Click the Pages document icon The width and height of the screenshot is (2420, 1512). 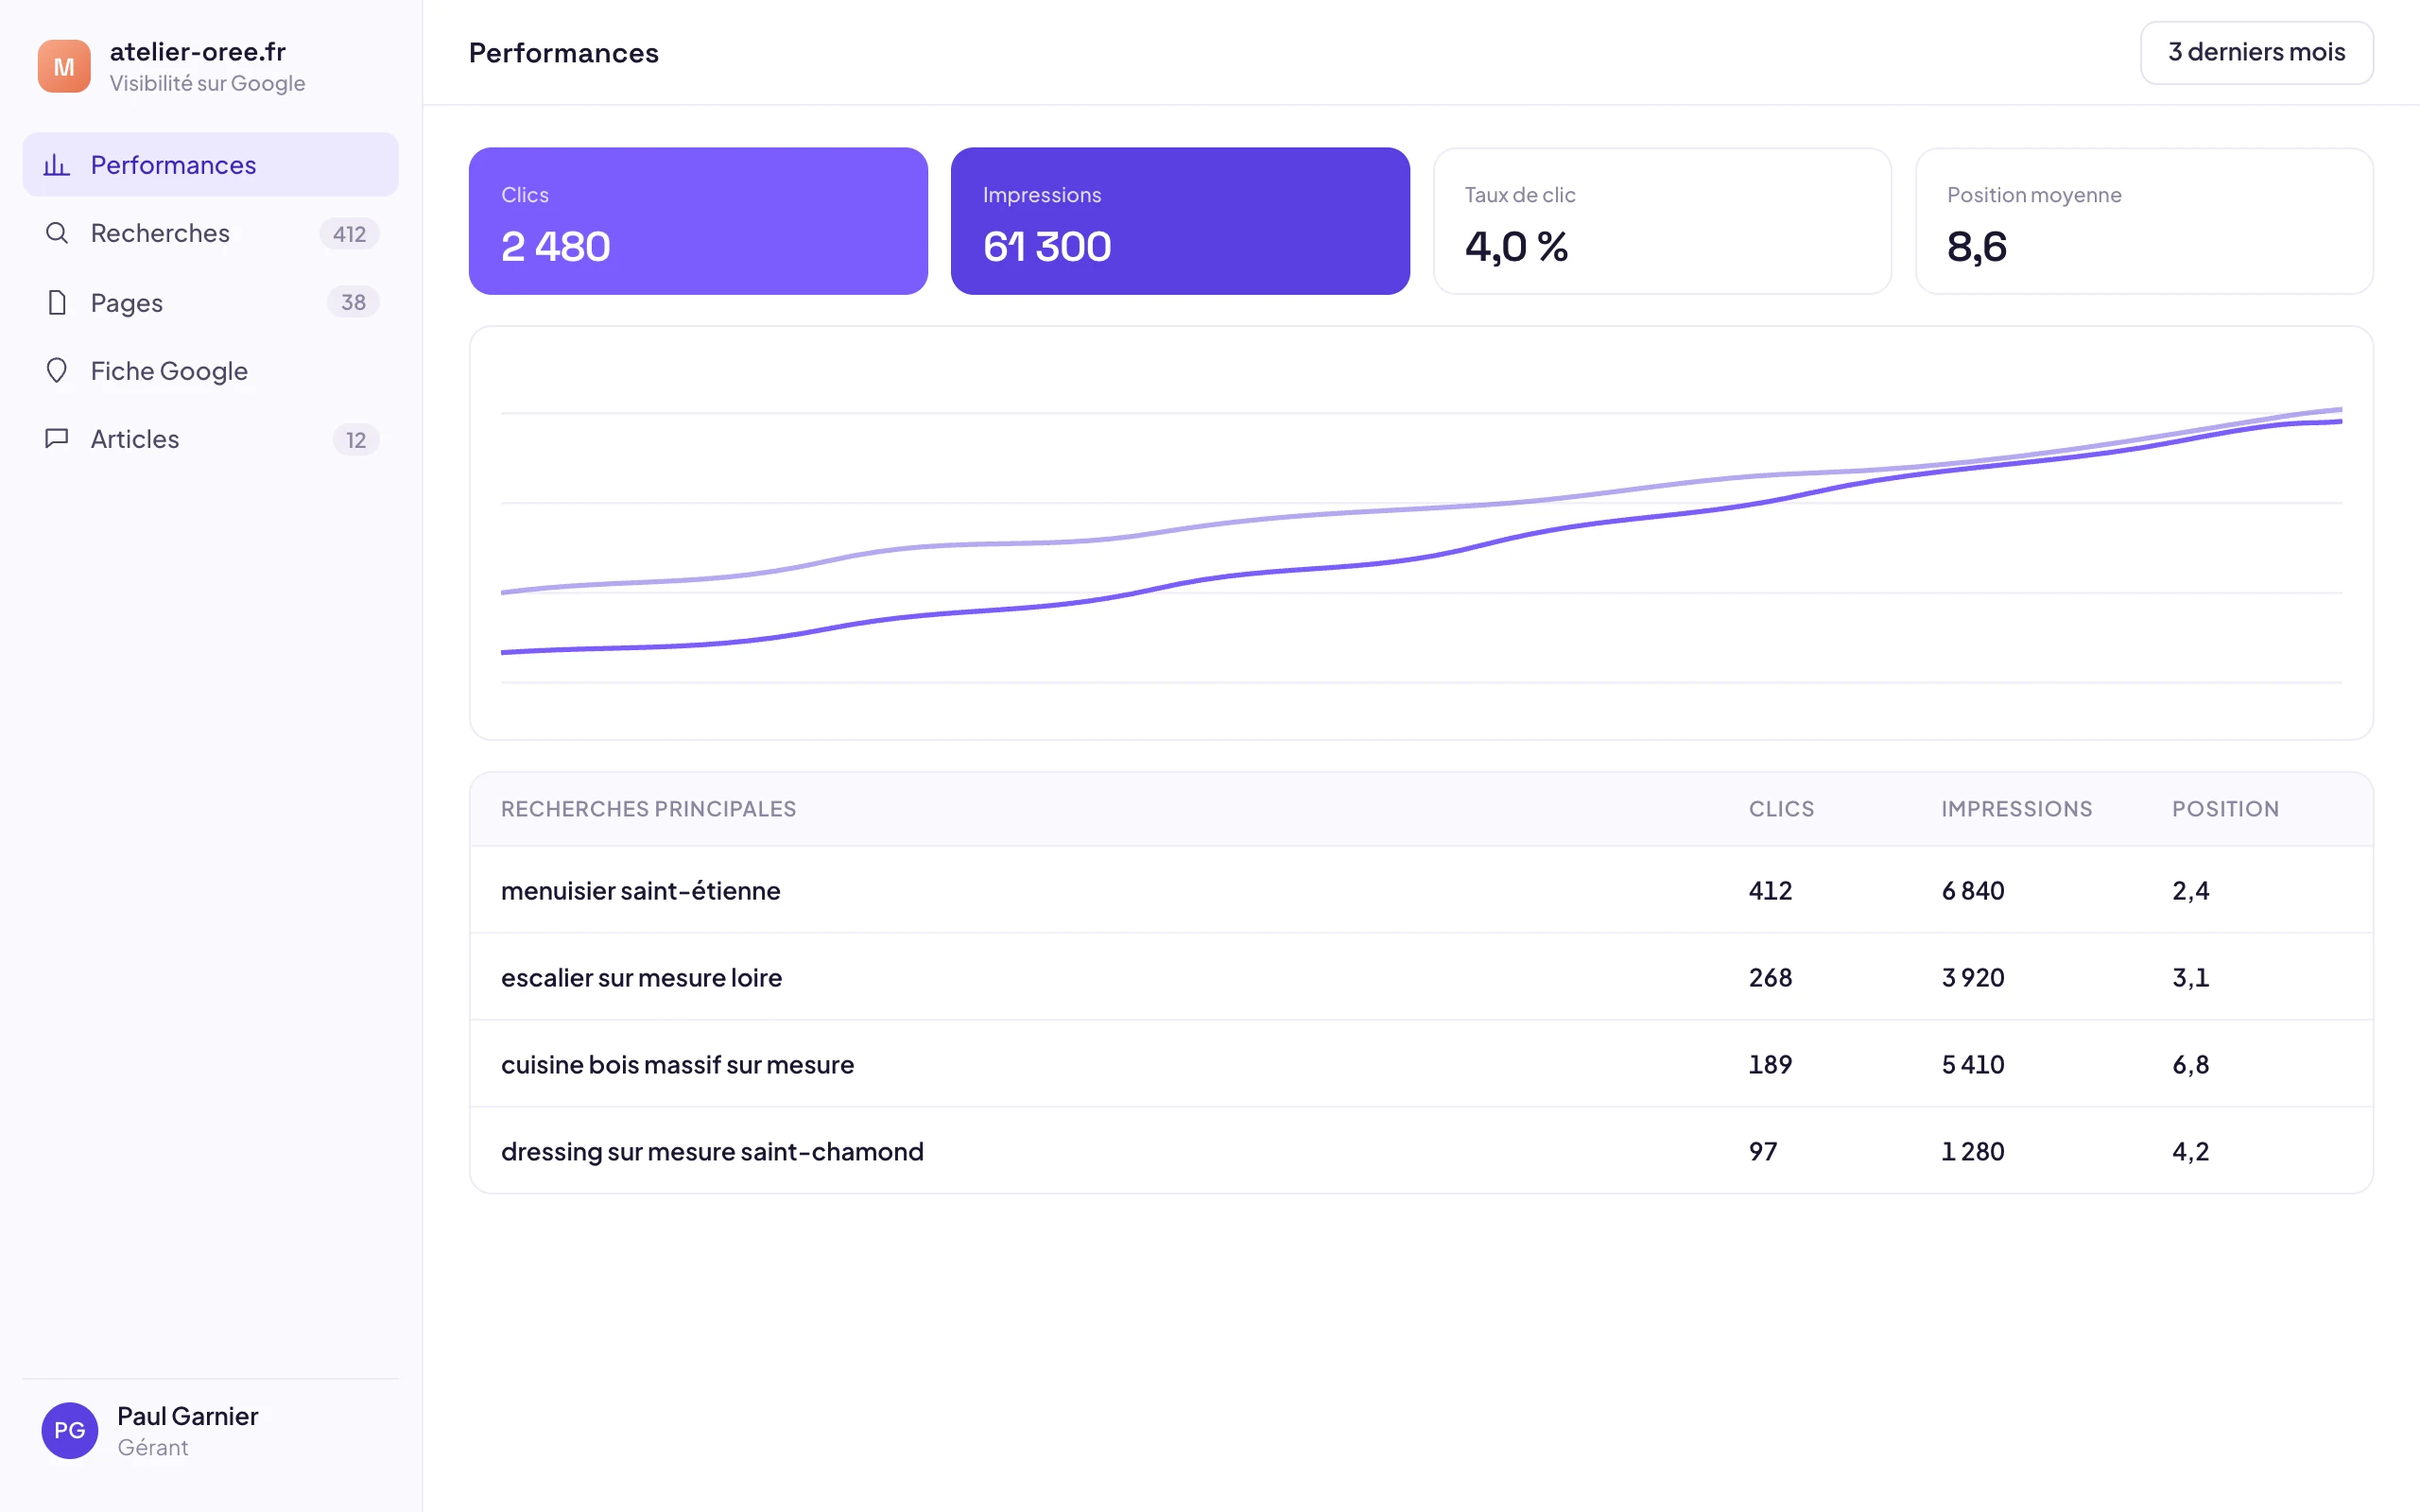tap(57, 302)
